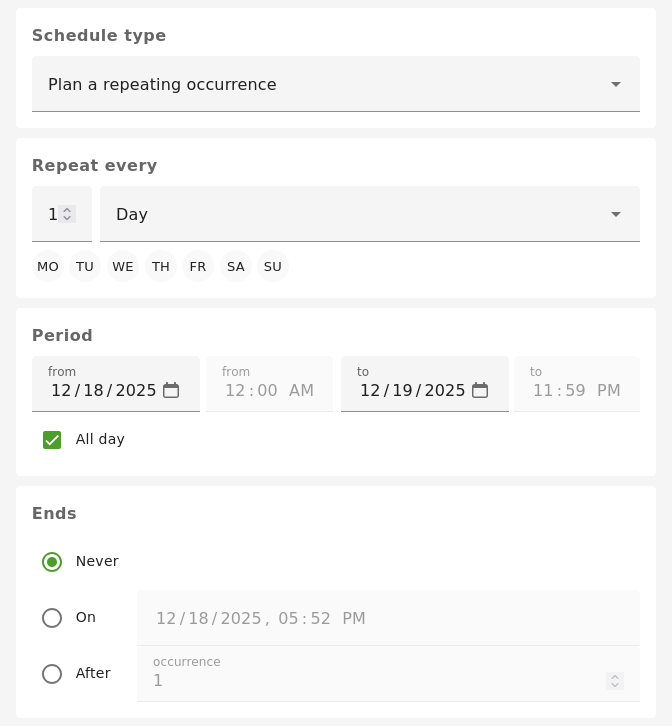Open calendar picker for from date
The image size is (672, 726).
pos(171,390)
